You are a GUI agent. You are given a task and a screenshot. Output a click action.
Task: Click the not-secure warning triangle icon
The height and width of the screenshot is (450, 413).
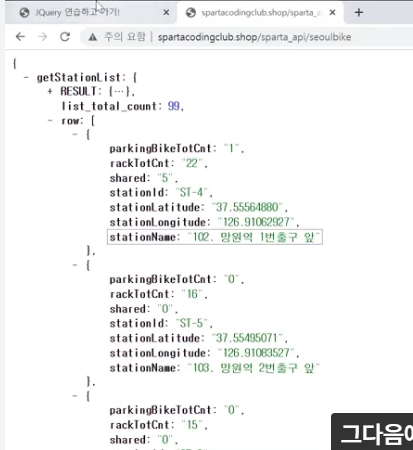(93, 37)
